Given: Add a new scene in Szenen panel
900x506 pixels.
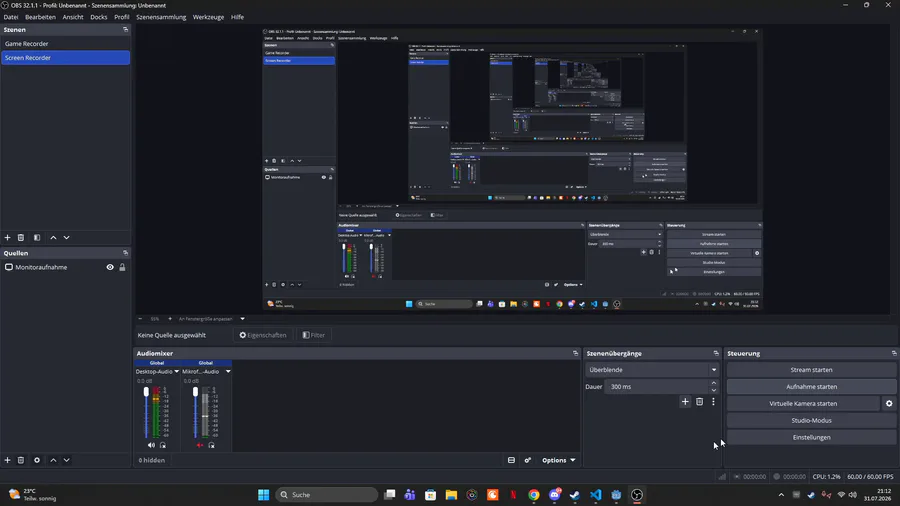Looking at the screenshot, I should (7, 238).
